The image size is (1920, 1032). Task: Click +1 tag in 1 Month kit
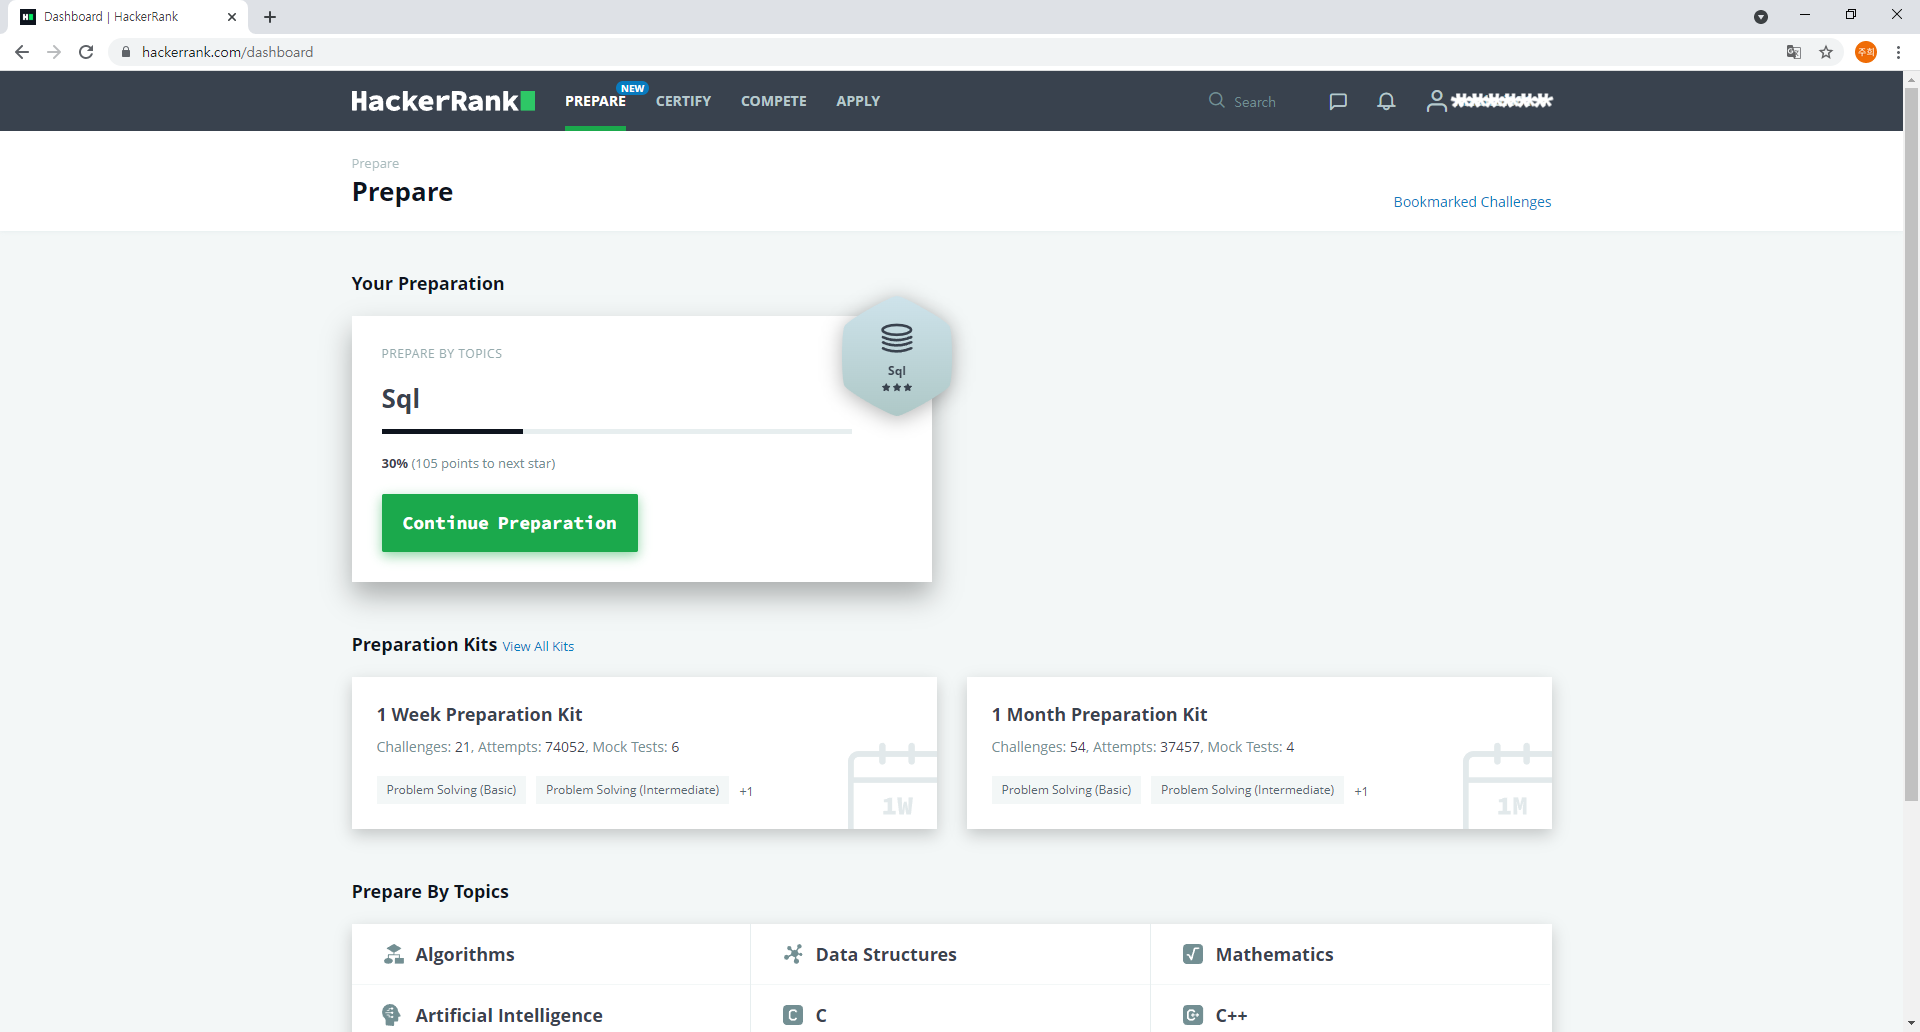click(x=1361, y=791)
